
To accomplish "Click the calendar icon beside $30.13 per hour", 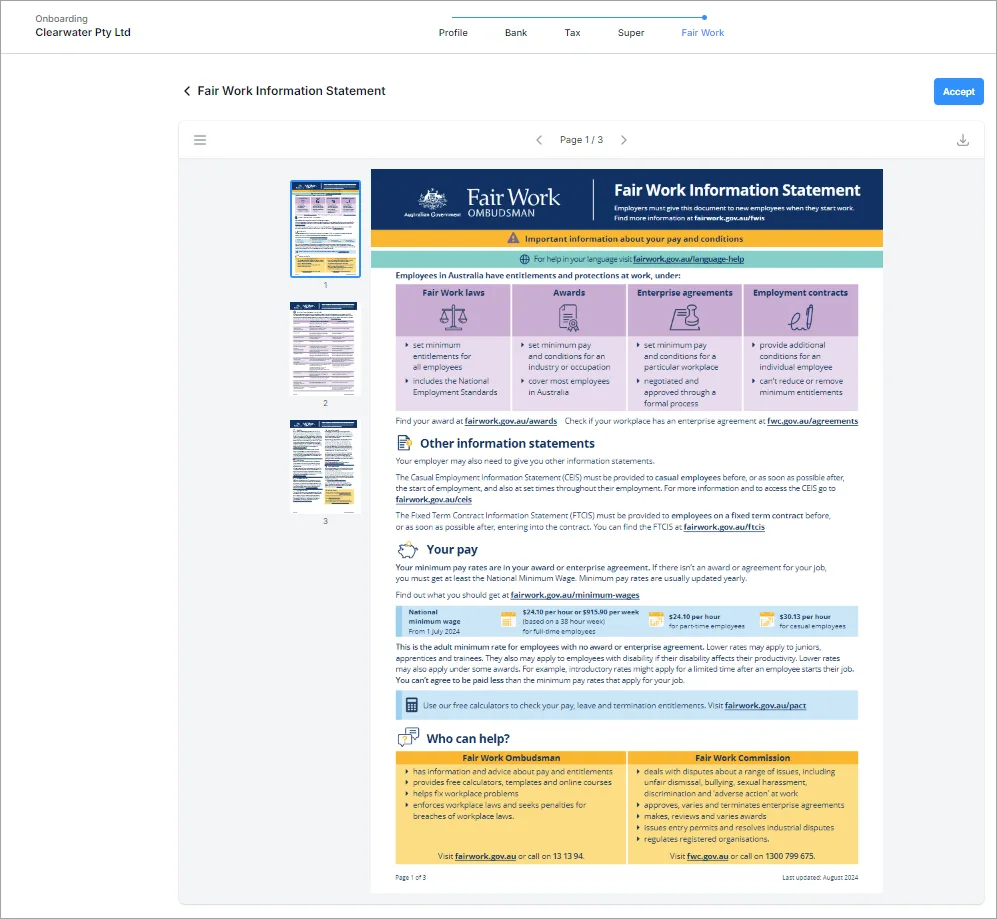I will point(767,620).
